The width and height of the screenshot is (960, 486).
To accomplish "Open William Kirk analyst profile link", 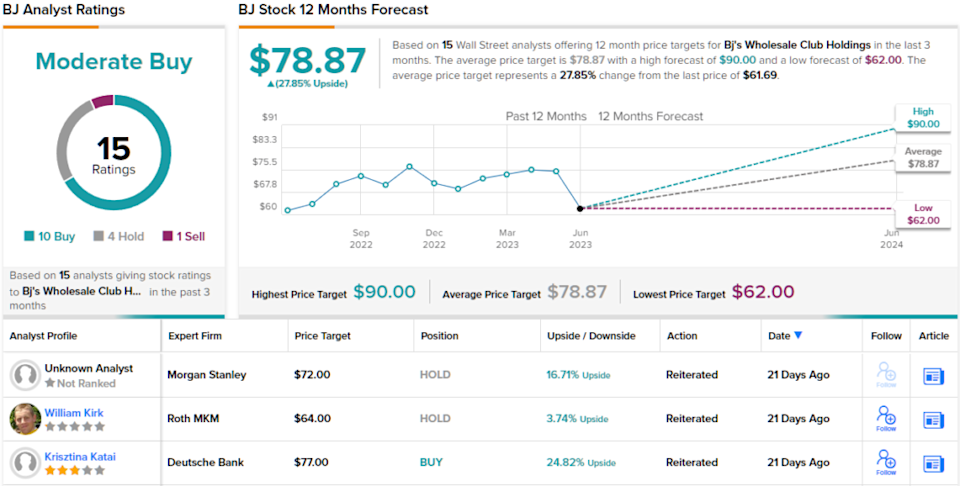I will pos(73,412).
